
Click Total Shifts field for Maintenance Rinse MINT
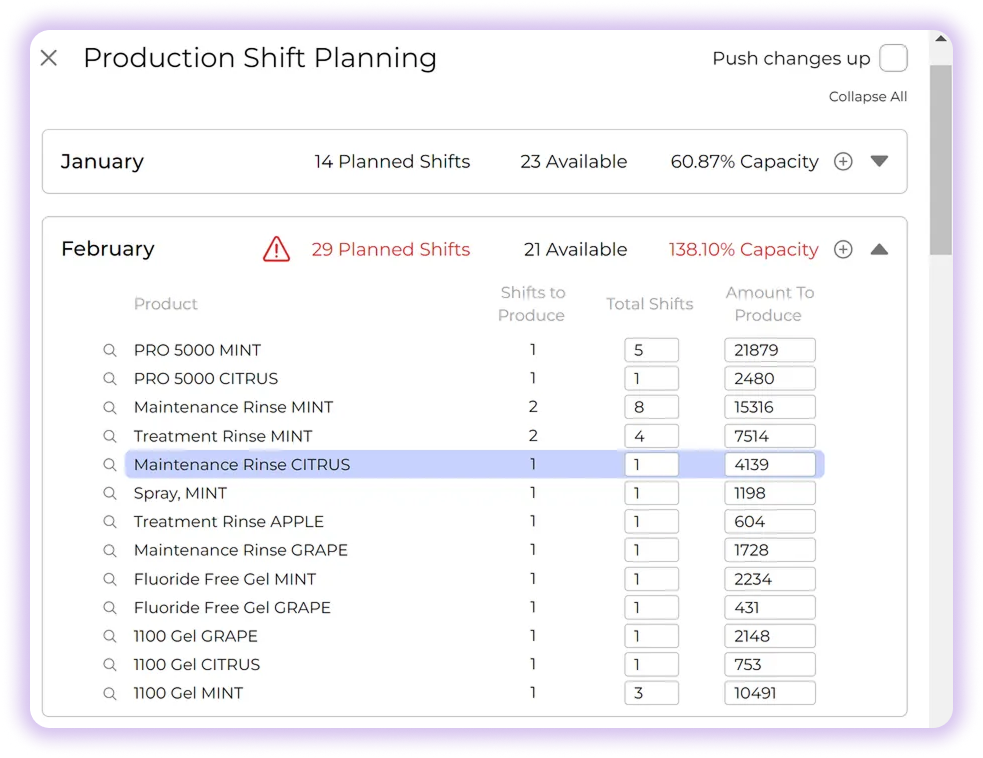[651, 408]
